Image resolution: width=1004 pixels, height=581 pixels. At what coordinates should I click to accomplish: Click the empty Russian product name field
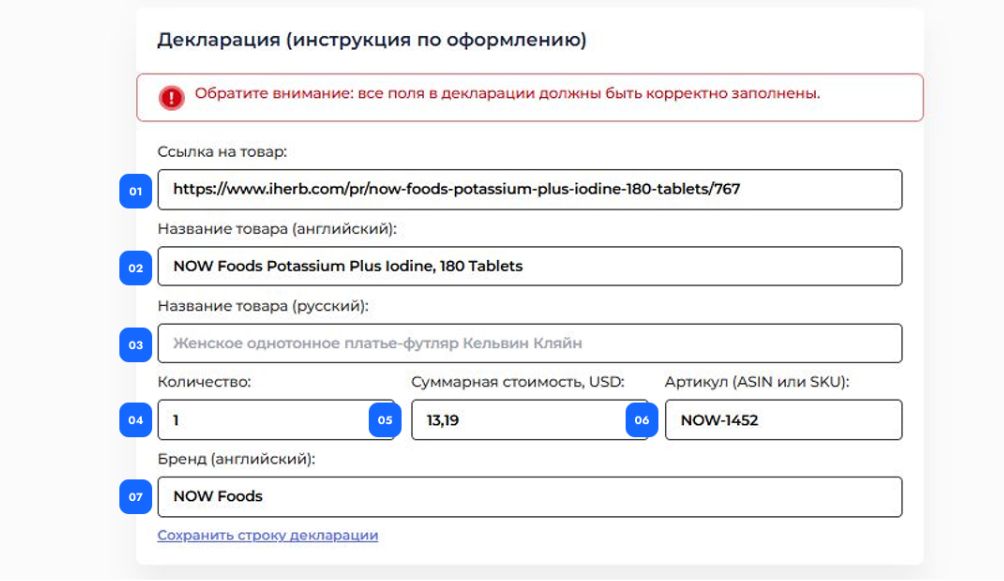[x=530, y=343]
